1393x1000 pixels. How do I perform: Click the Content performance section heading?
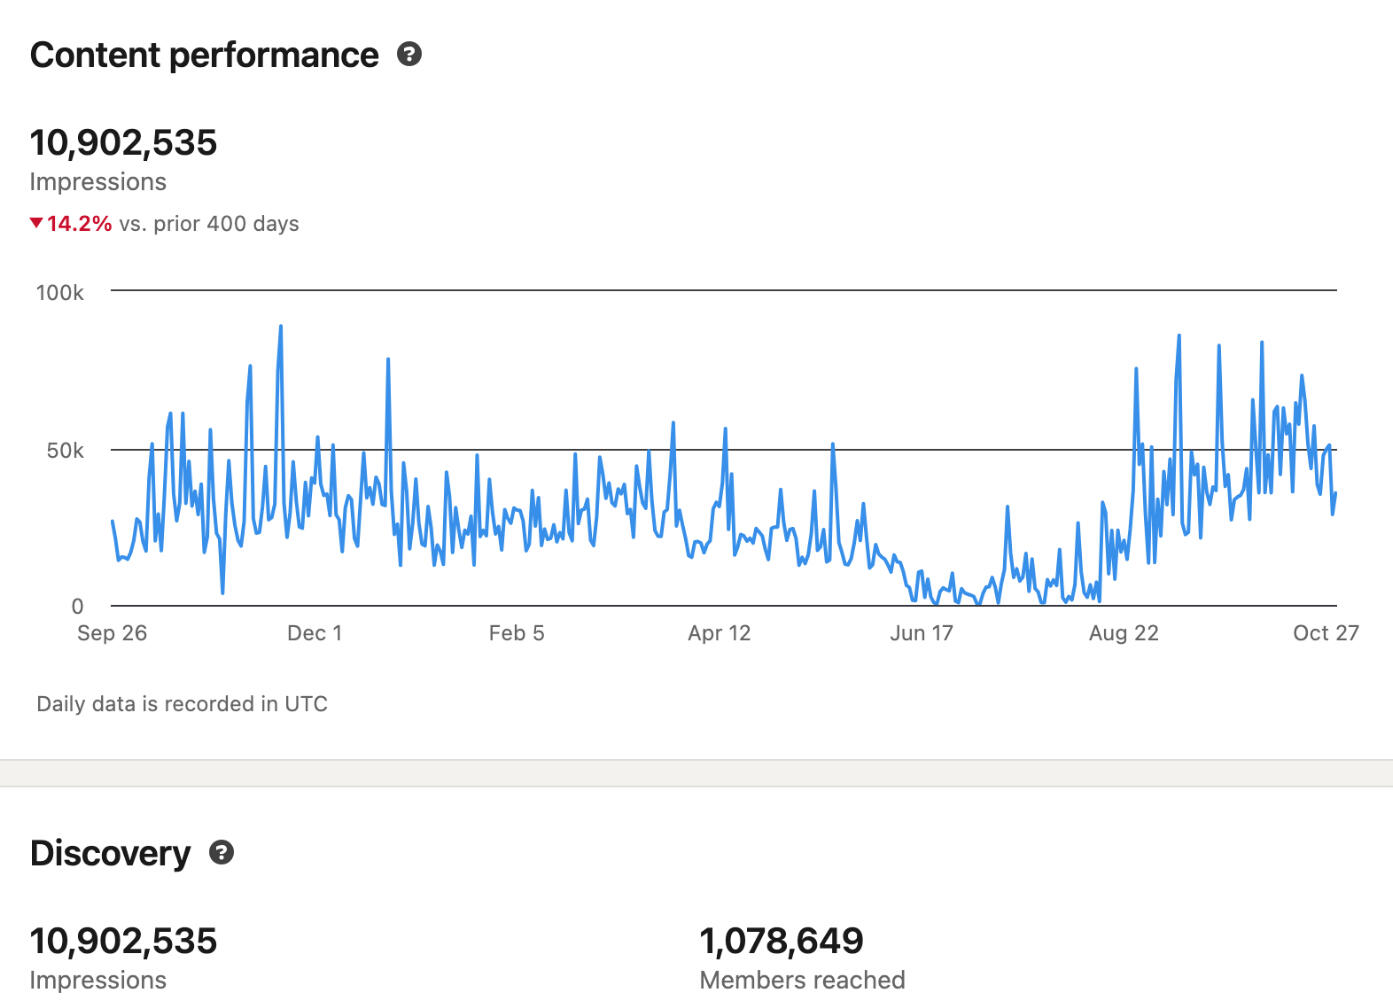click(203, 55)
